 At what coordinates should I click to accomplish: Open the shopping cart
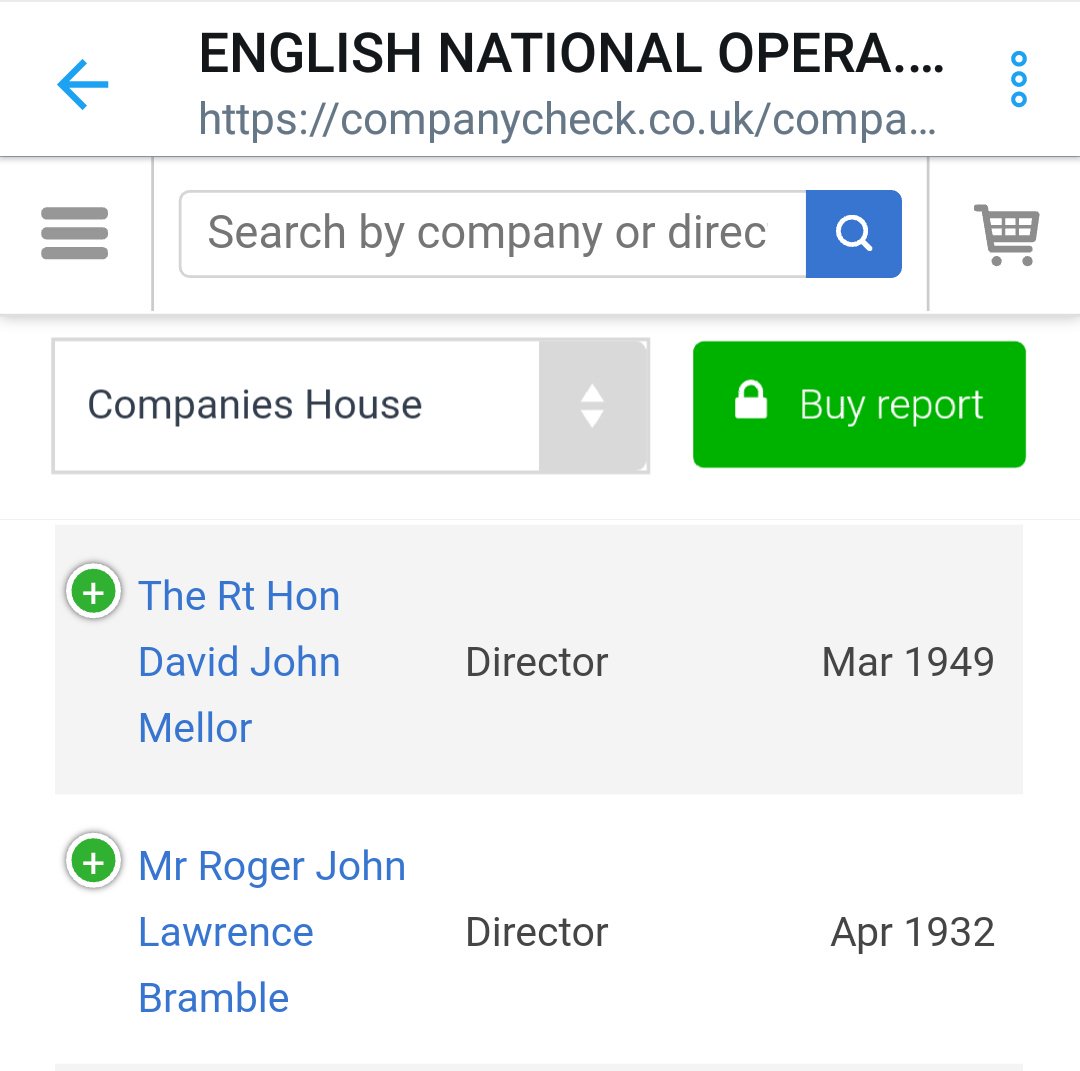[1006, 234]
